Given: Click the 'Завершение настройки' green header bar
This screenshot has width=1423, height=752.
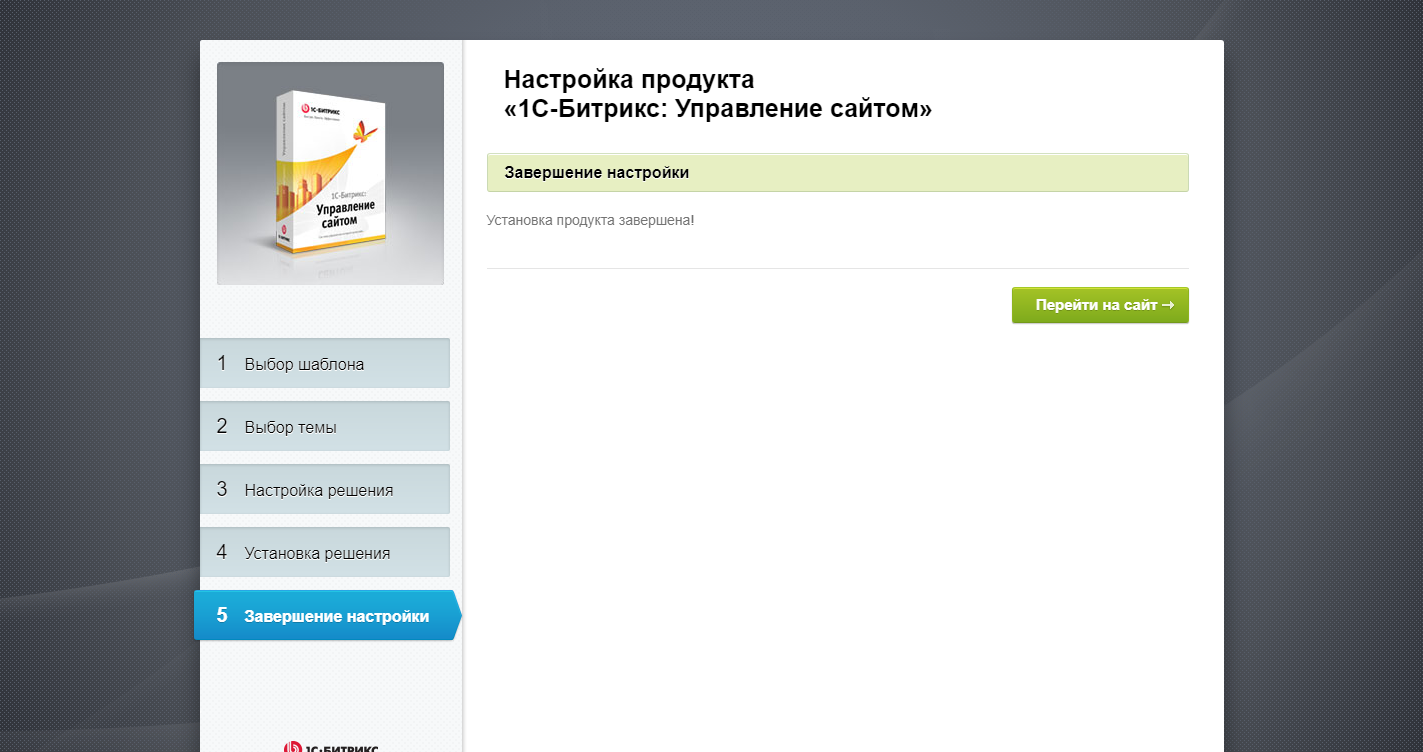Looking at the screenshot, I should click(x=837, y=172).
